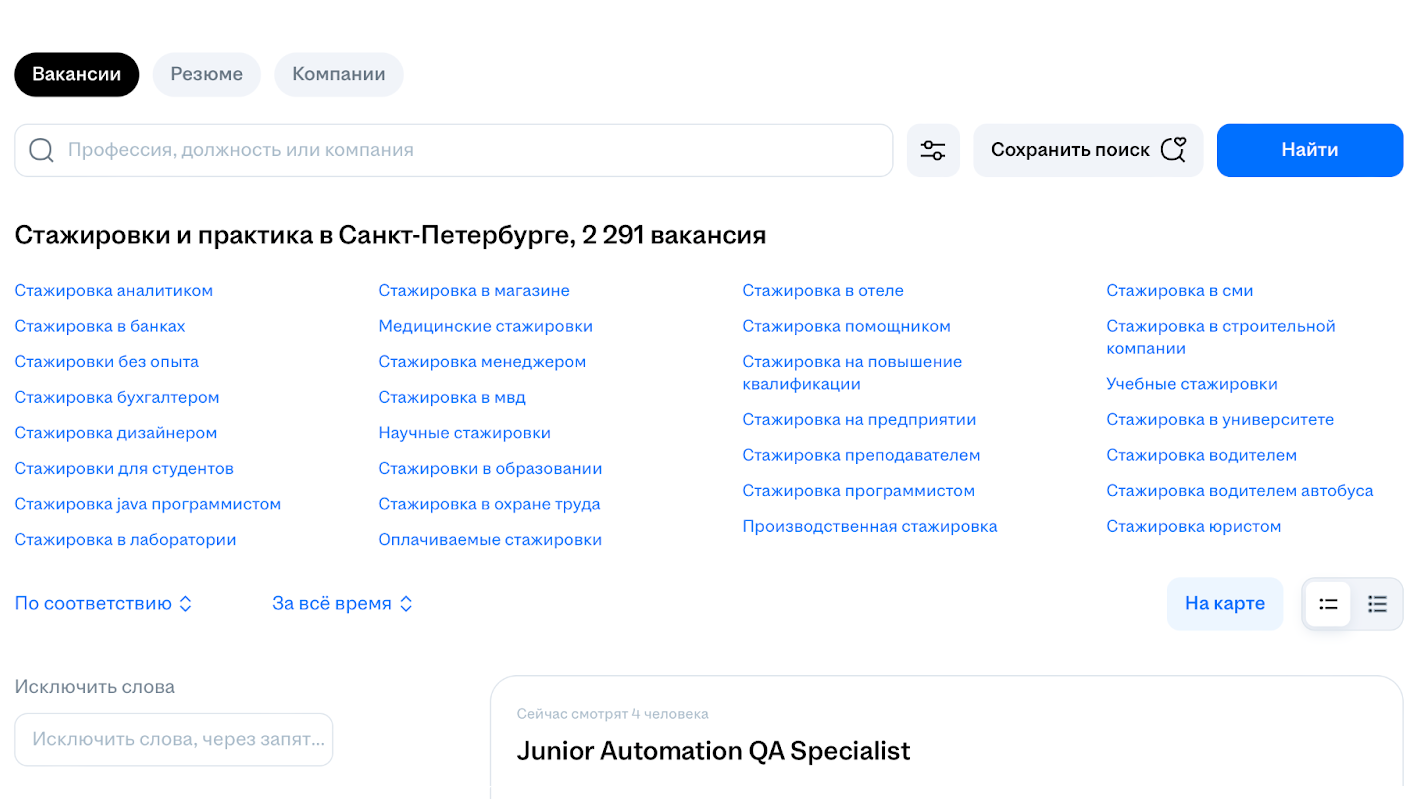Switch to the Резюме tab
The image size is (1422, 799).
206,74
